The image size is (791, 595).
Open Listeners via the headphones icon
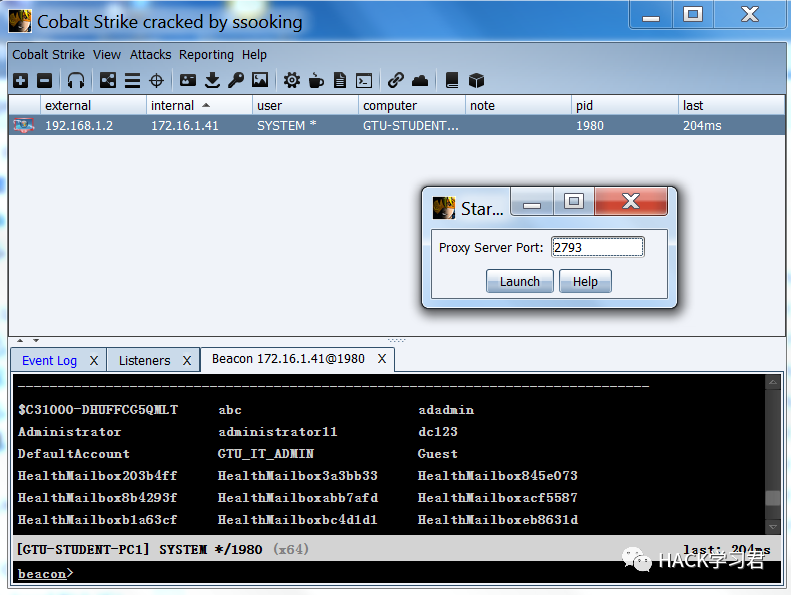pyautogui.click(x=76, y=80)
